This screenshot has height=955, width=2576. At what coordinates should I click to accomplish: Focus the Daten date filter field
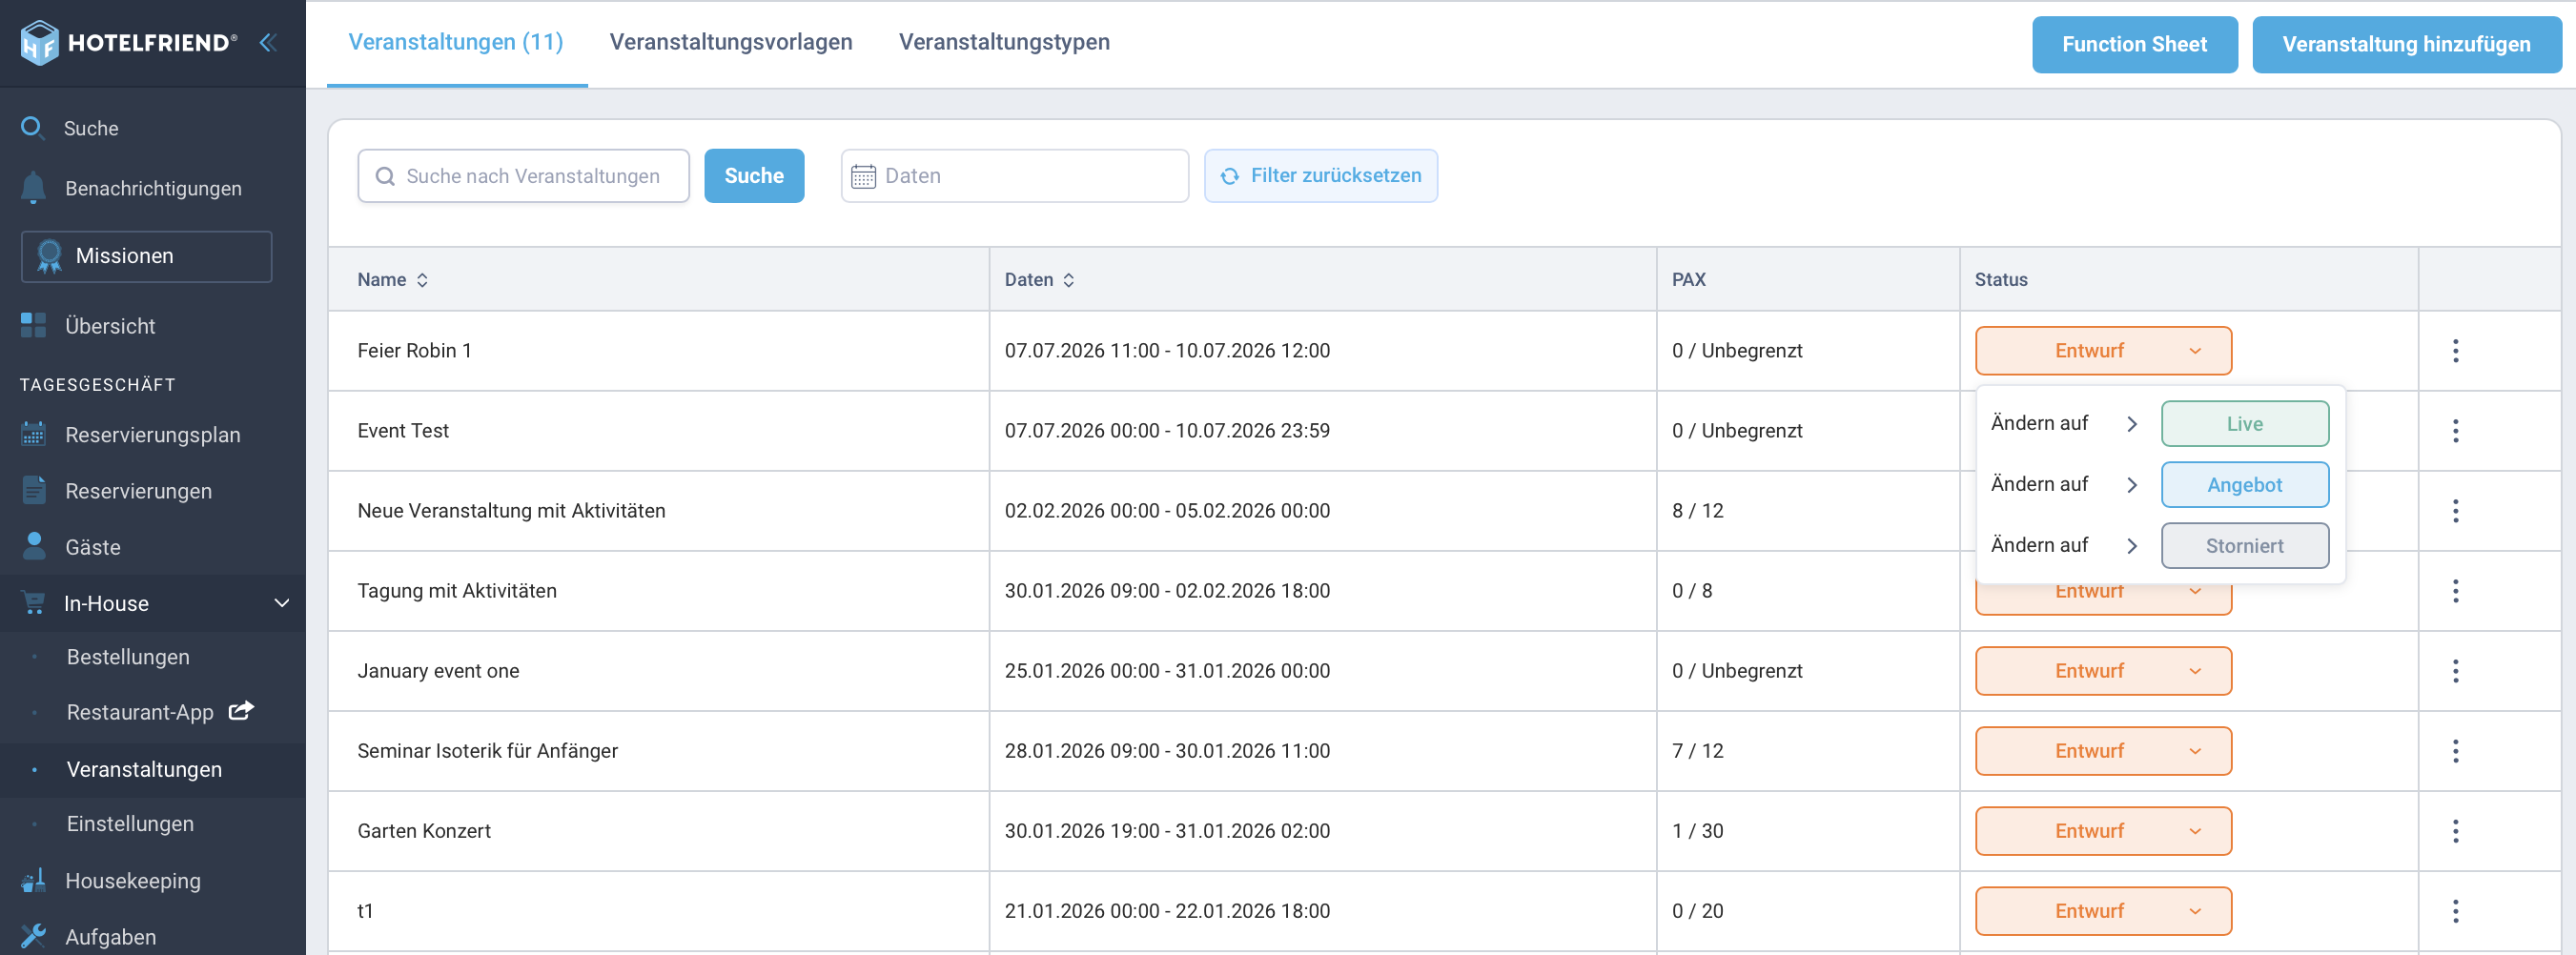coord(1014,176)
